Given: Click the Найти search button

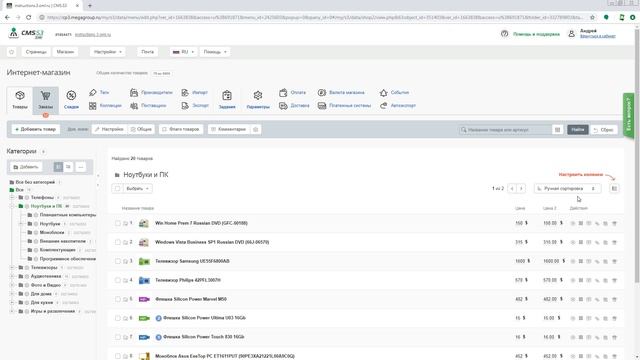Looking at the screenshot, I should coord(578,130).
